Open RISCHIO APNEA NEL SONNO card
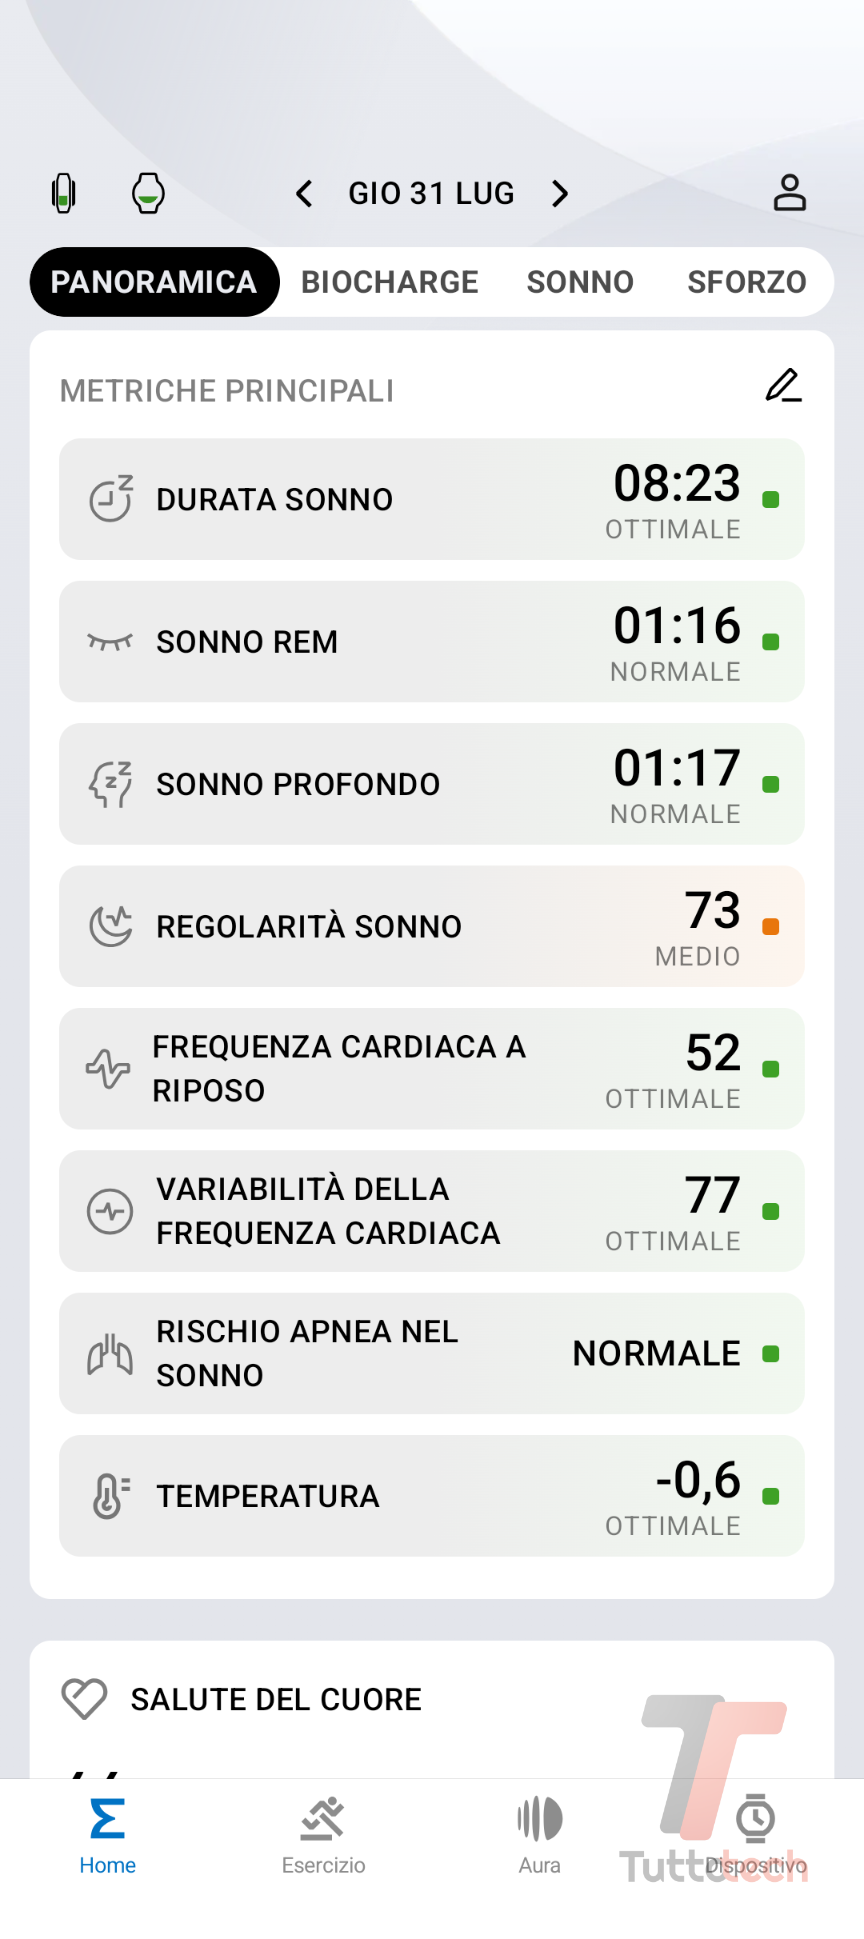The width and height of the screenshot is (864, 1939). click(432, 1353)
